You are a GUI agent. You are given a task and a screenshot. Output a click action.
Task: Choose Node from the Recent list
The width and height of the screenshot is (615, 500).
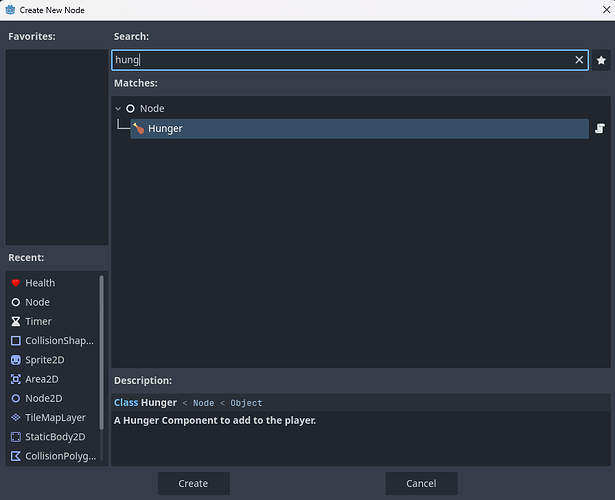pyautogui.click(x=37, y=302)
